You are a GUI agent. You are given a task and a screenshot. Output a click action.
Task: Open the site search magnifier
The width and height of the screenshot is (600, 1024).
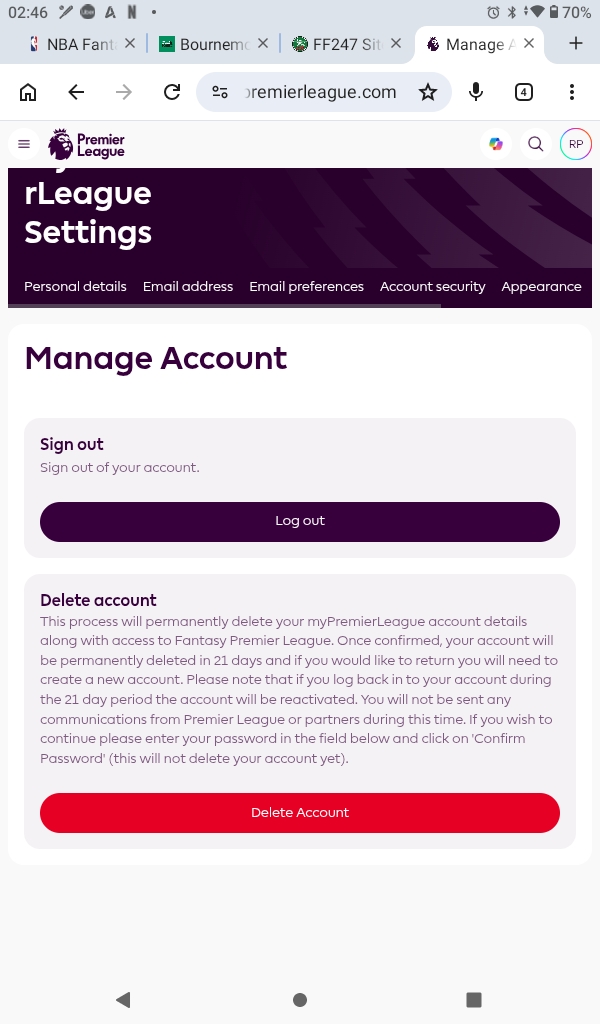tap(536, 144)
